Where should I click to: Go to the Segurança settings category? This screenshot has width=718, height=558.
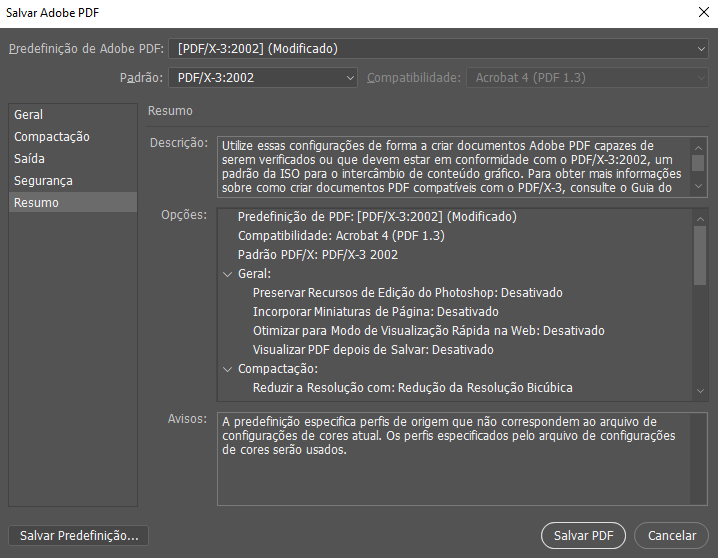[43, 181]
